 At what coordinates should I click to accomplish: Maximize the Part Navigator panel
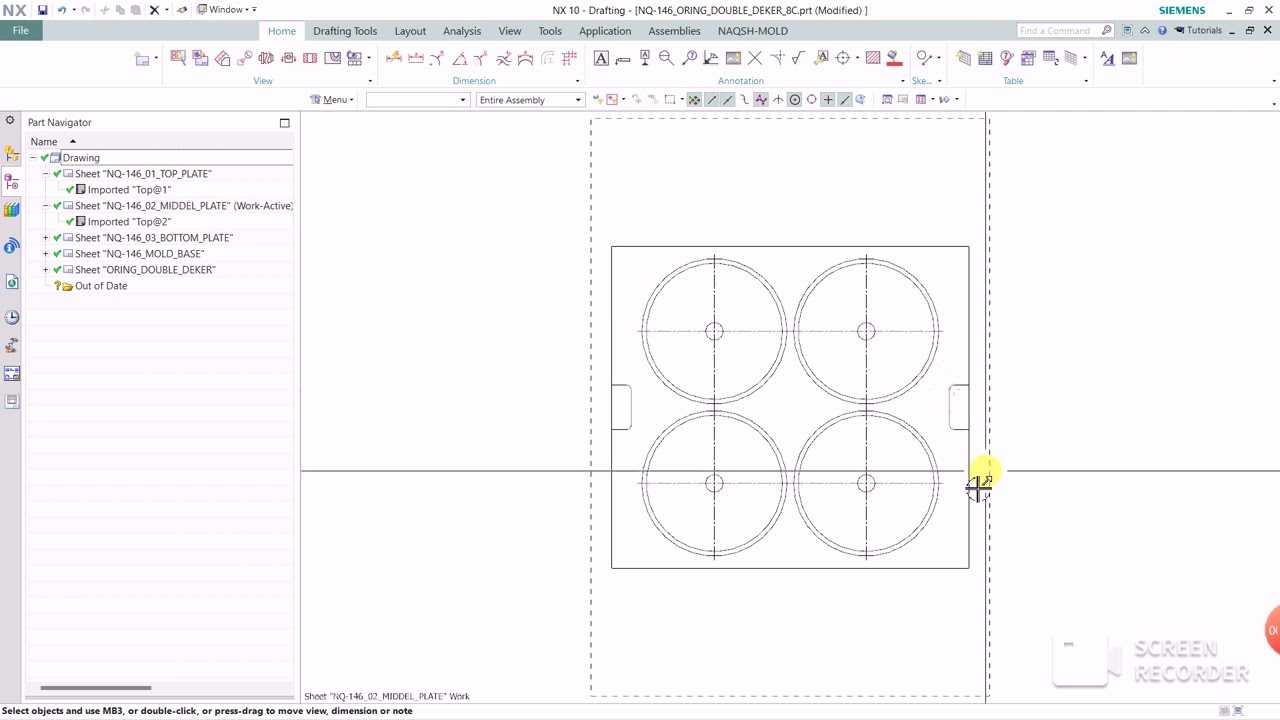pos(284,123)
